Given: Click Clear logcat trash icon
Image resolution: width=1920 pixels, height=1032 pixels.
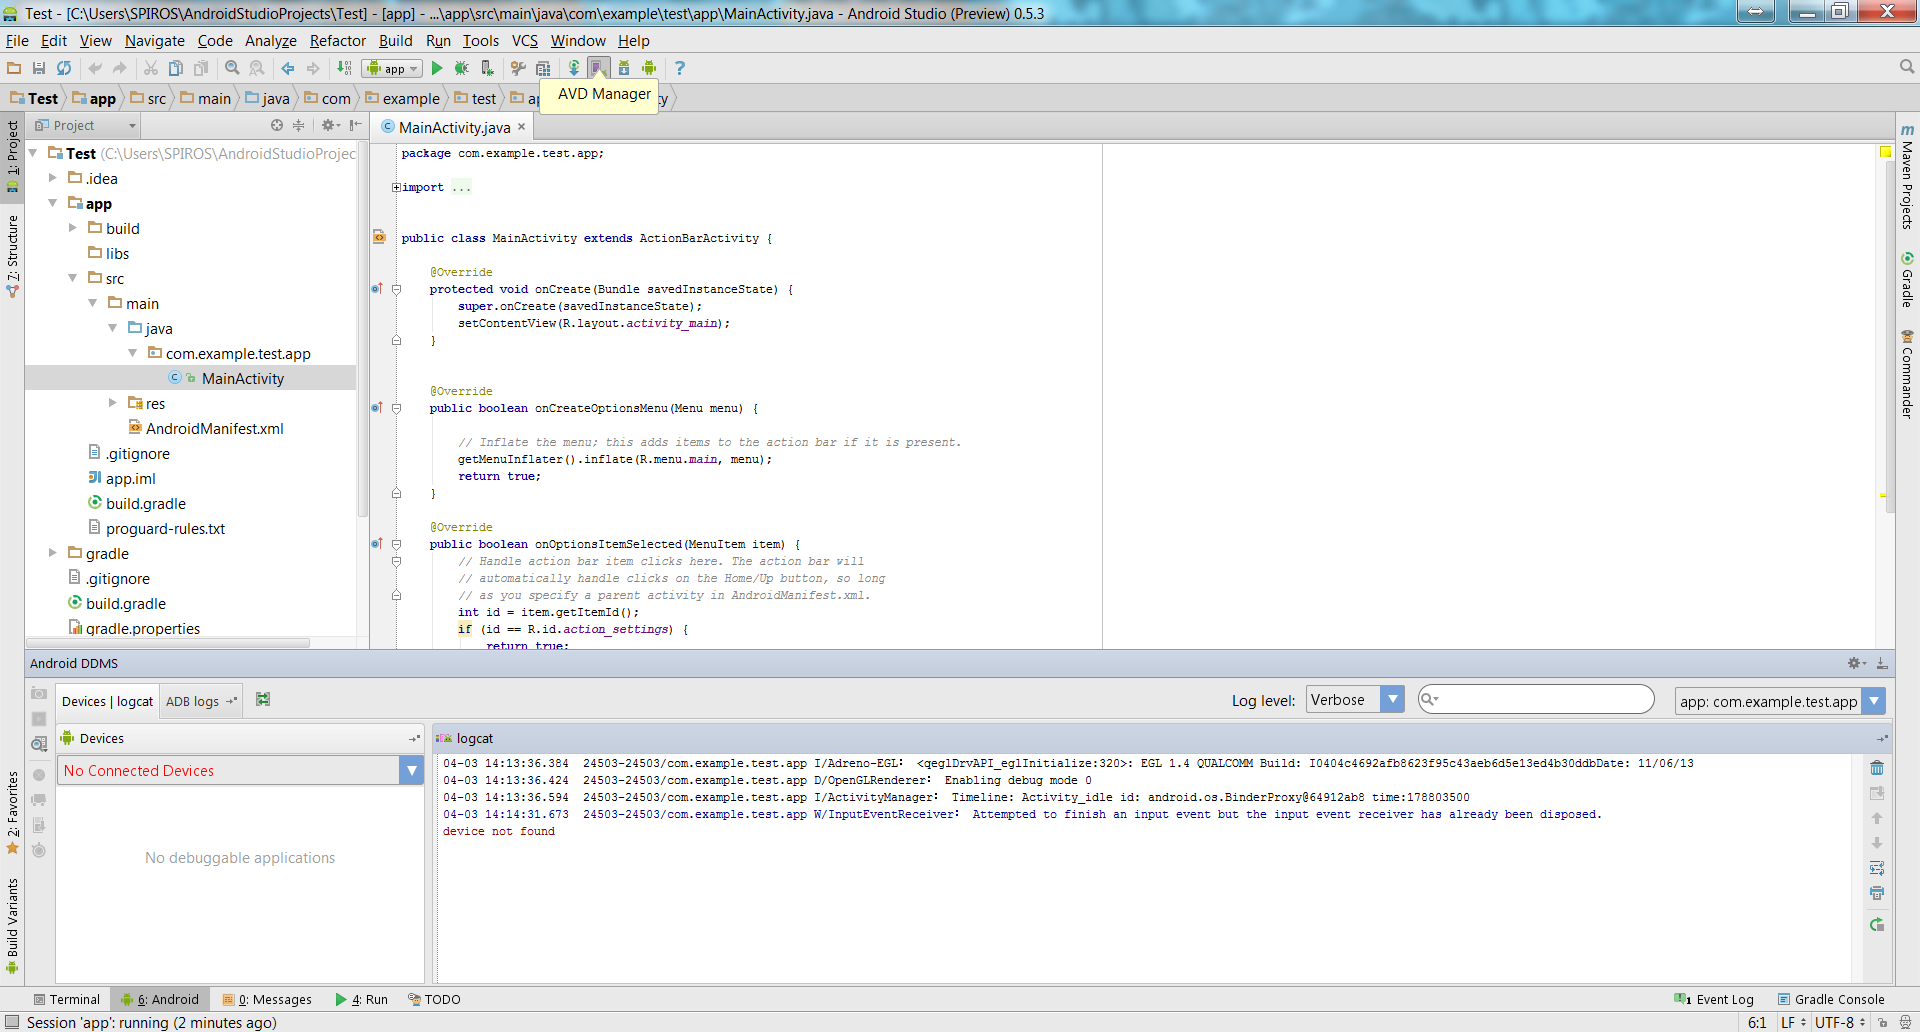Looking at the screenshot, I should point(1877,768).
